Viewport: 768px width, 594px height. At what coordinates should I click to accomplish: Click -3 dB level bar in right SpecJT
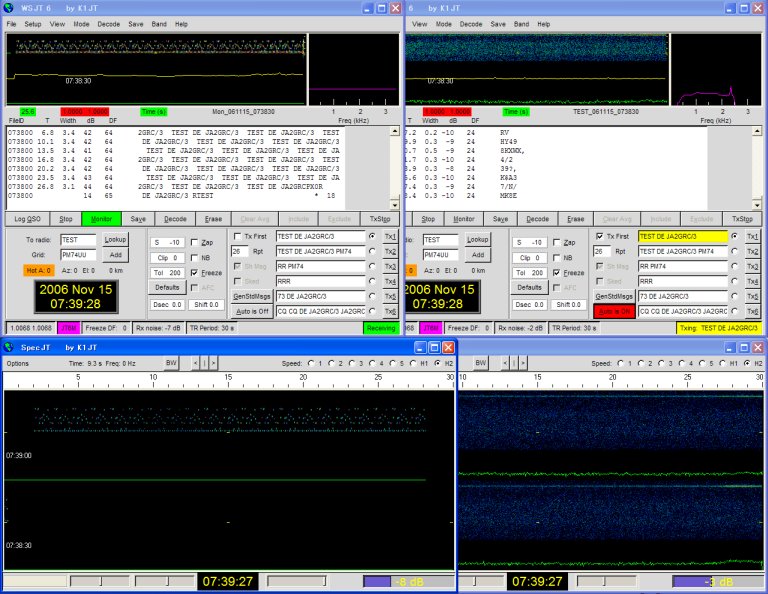pos(718,582)
